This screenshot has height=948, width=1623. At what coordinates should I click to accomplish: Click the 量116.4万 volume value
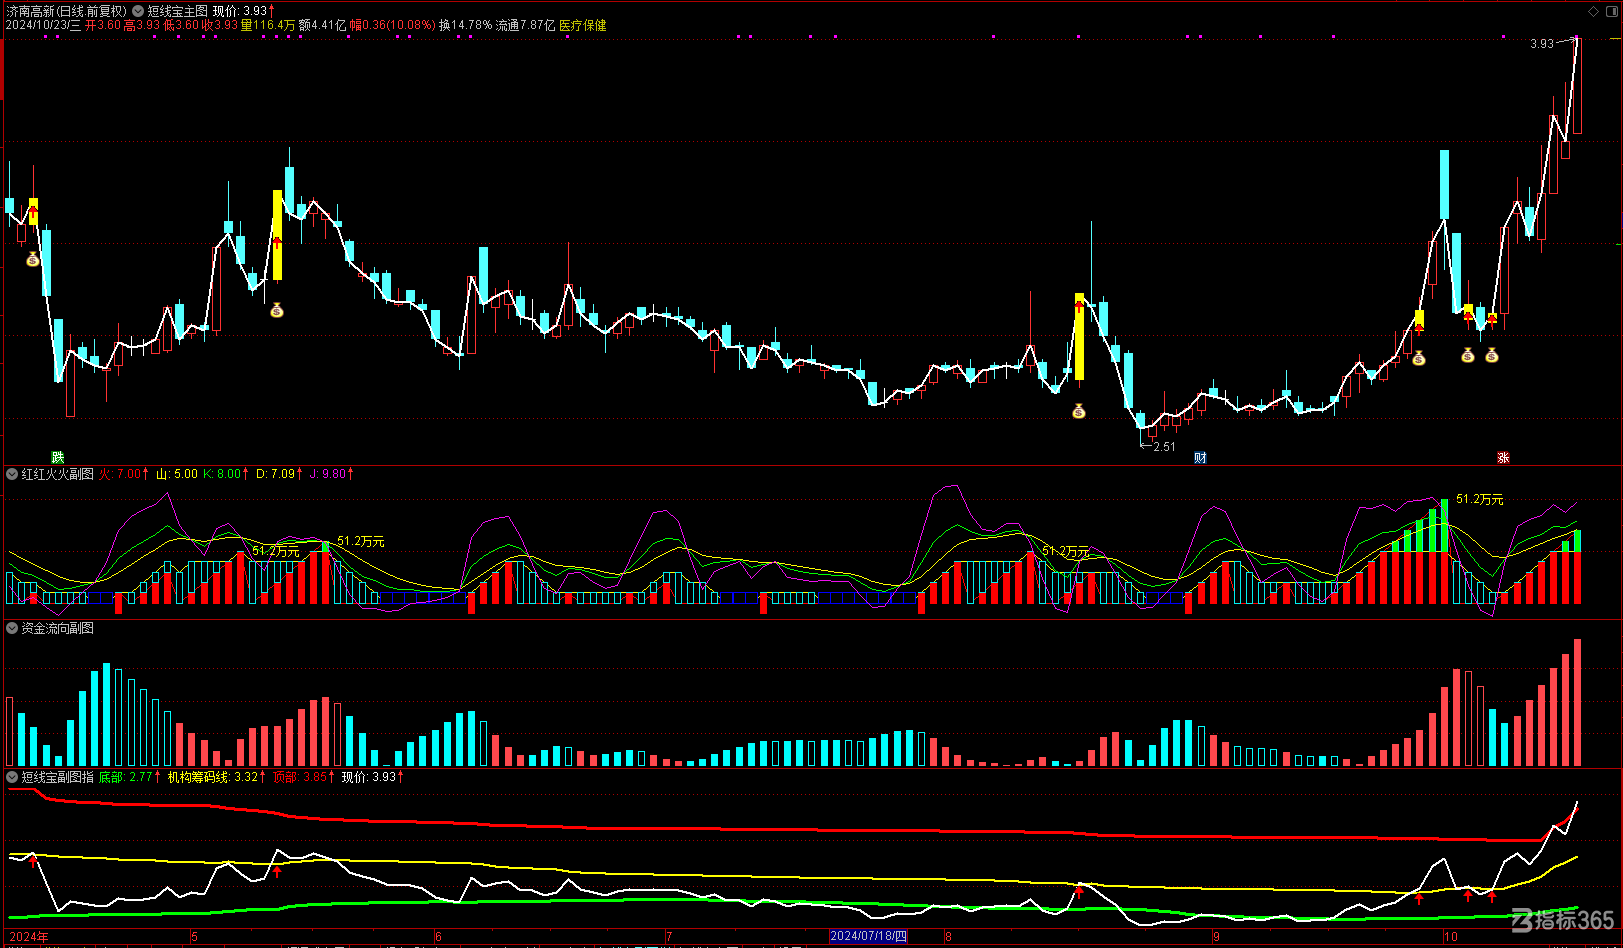(x=268, y=25)
